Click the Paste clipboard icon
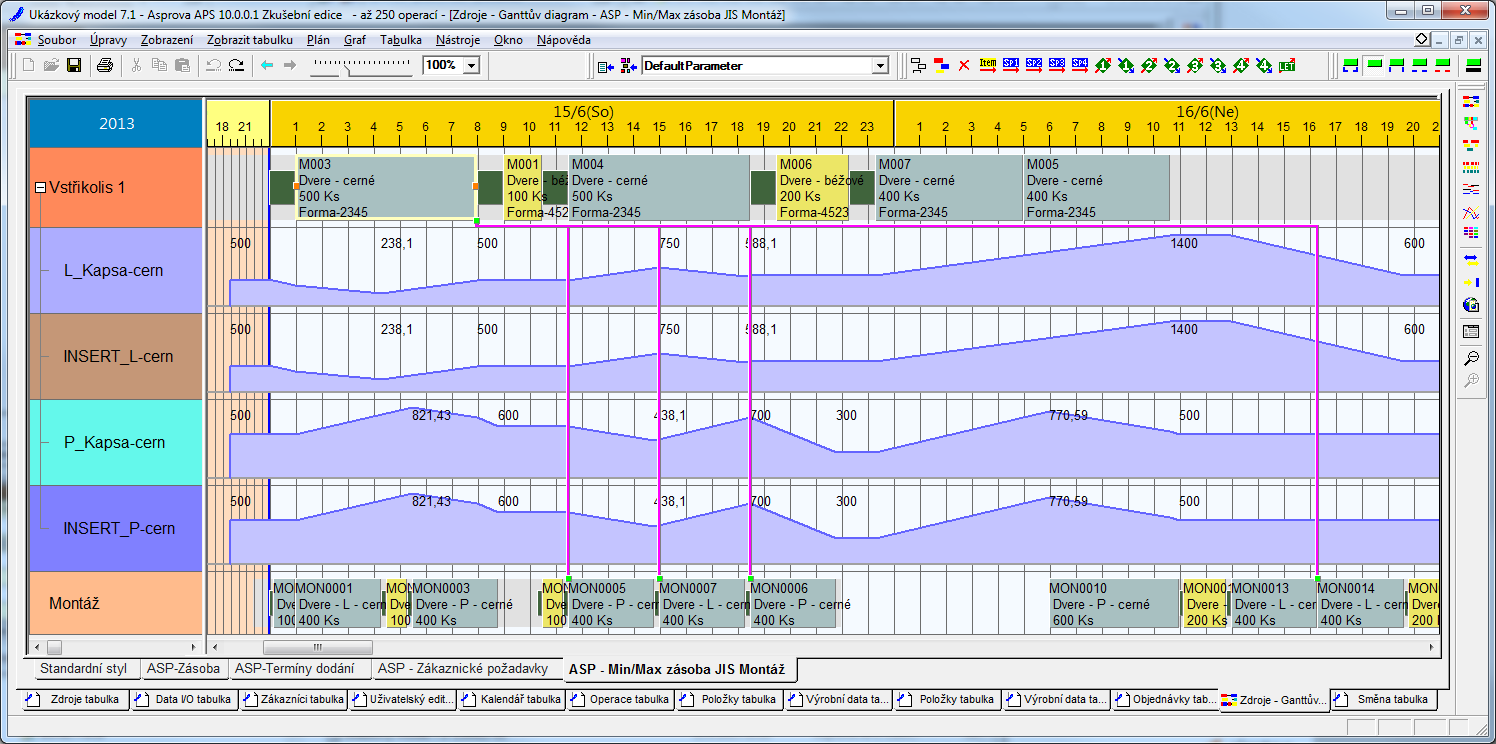Viewport: 1496px width, 744px height. pyautogui.click(x=182, y=65)
